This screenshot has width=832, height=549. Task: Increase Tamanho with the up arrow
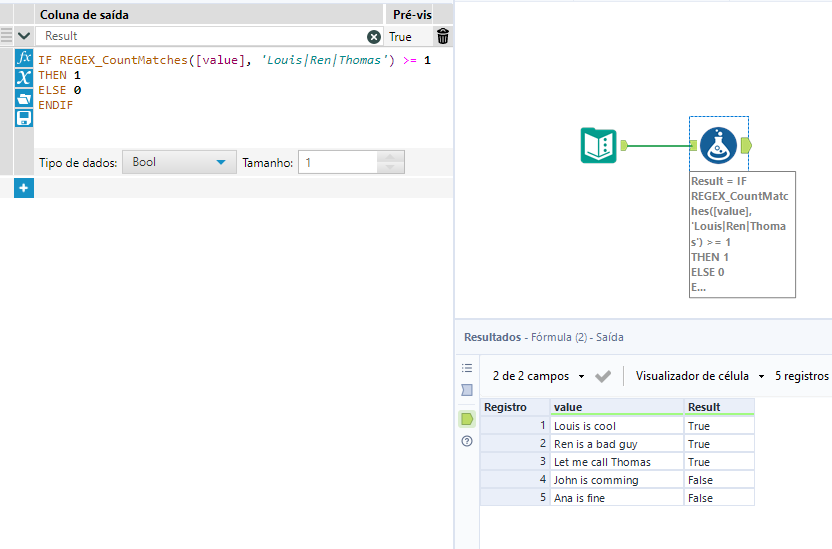[390, 156]
